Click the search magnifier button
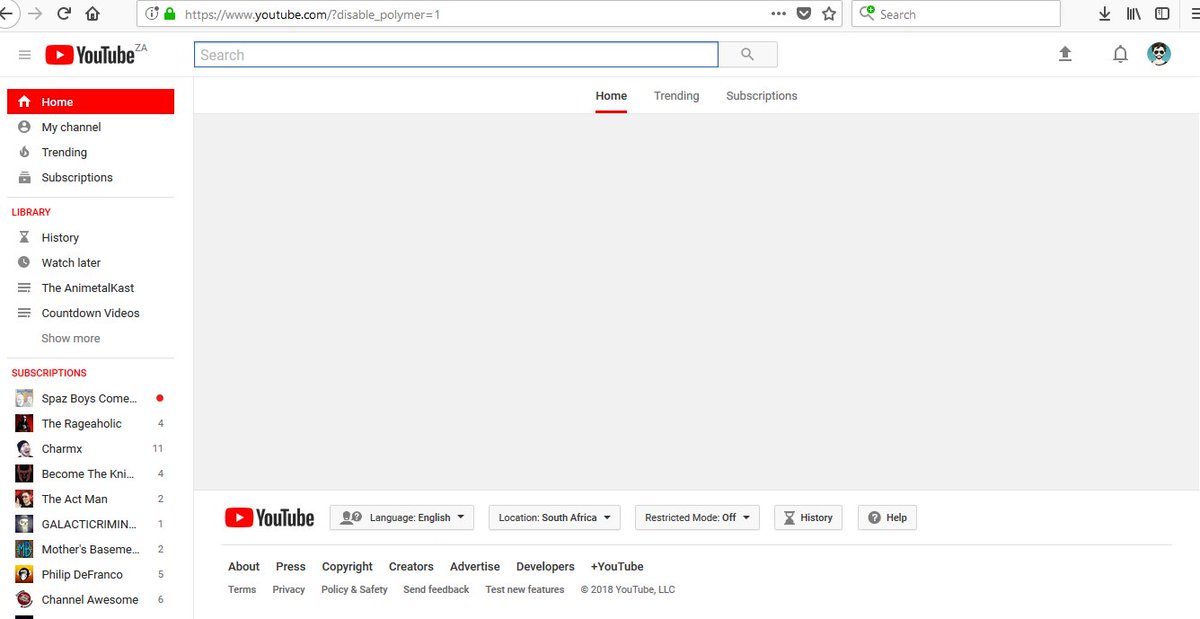The image size is (1200, 619). click(747, 55)
